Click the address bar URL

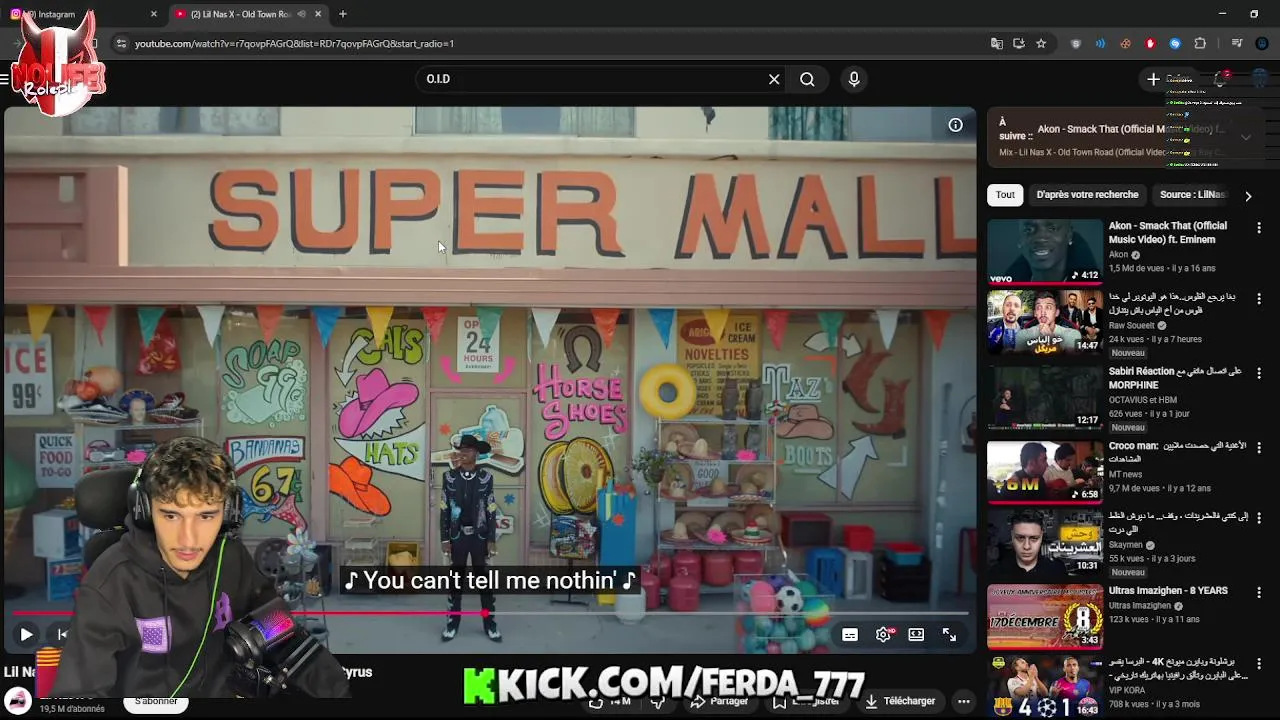[295, 43]
